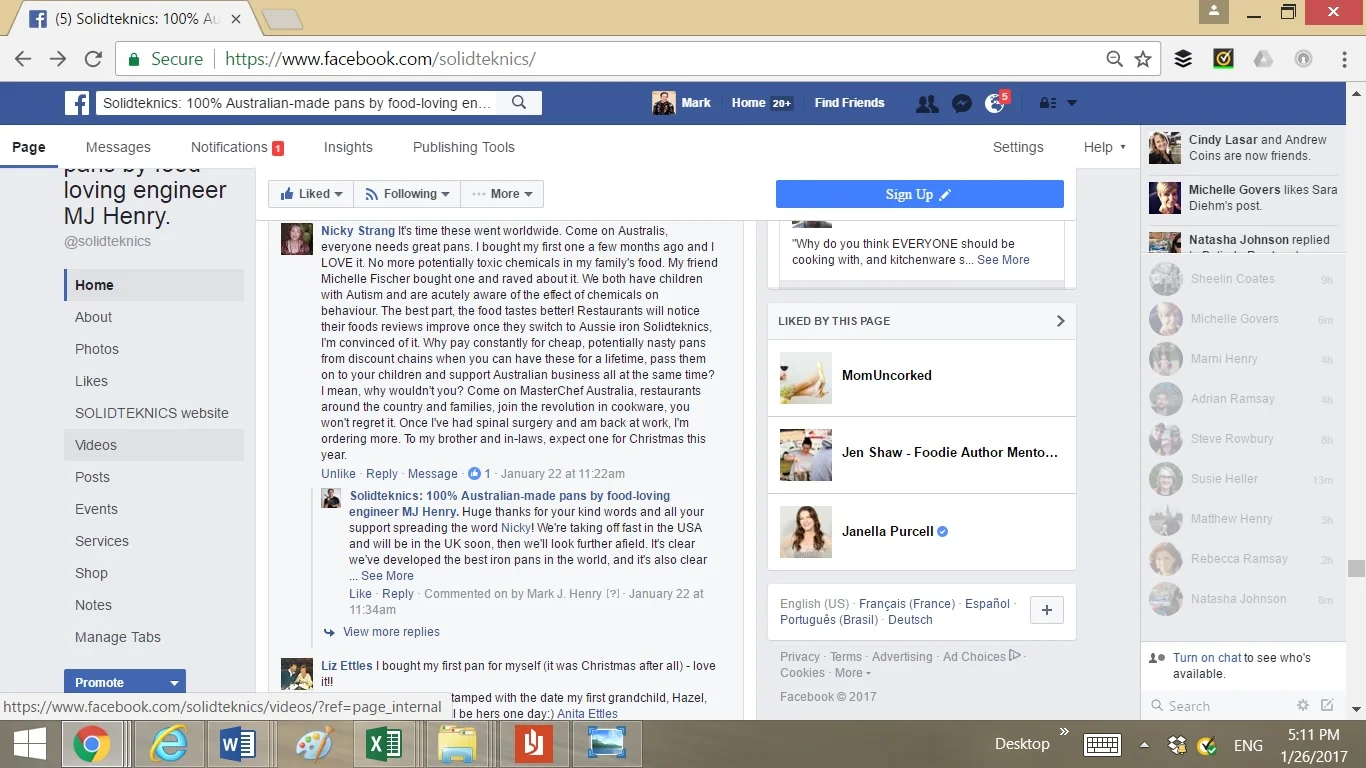
Task: Click Nicky Strang's profile thumbnail
Action: tap(297, 239)
